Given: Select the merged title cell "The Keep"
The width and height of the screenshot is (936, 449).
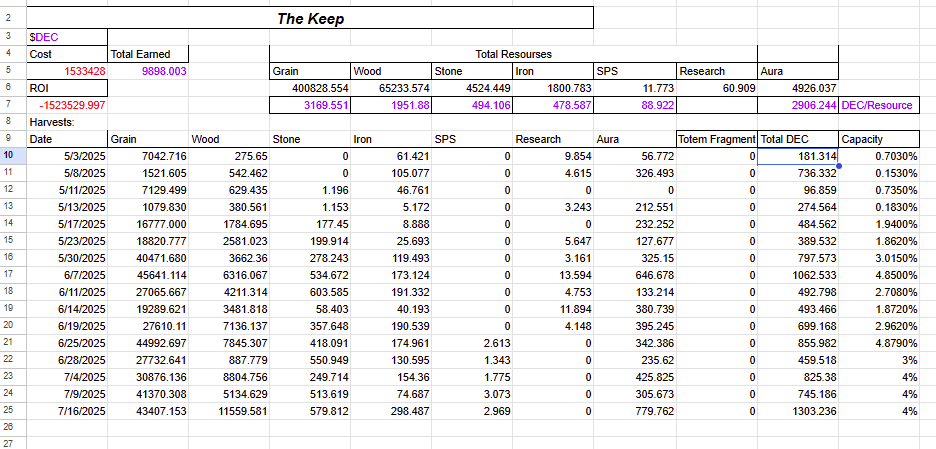Looking at the screenshot, I should (309, 19).
